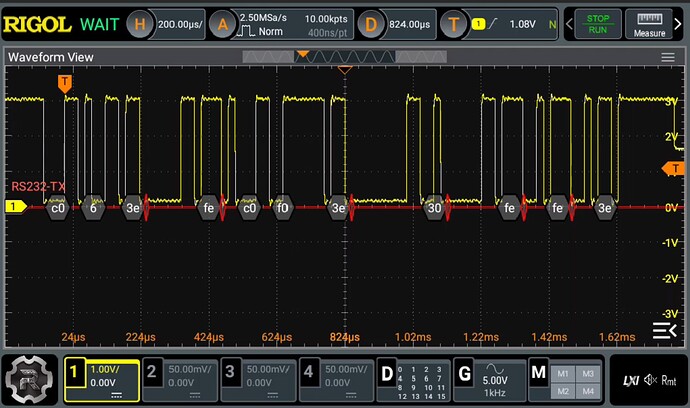
Task: Go to next toolbar page with right chevron
Action: tap(678, 24)
